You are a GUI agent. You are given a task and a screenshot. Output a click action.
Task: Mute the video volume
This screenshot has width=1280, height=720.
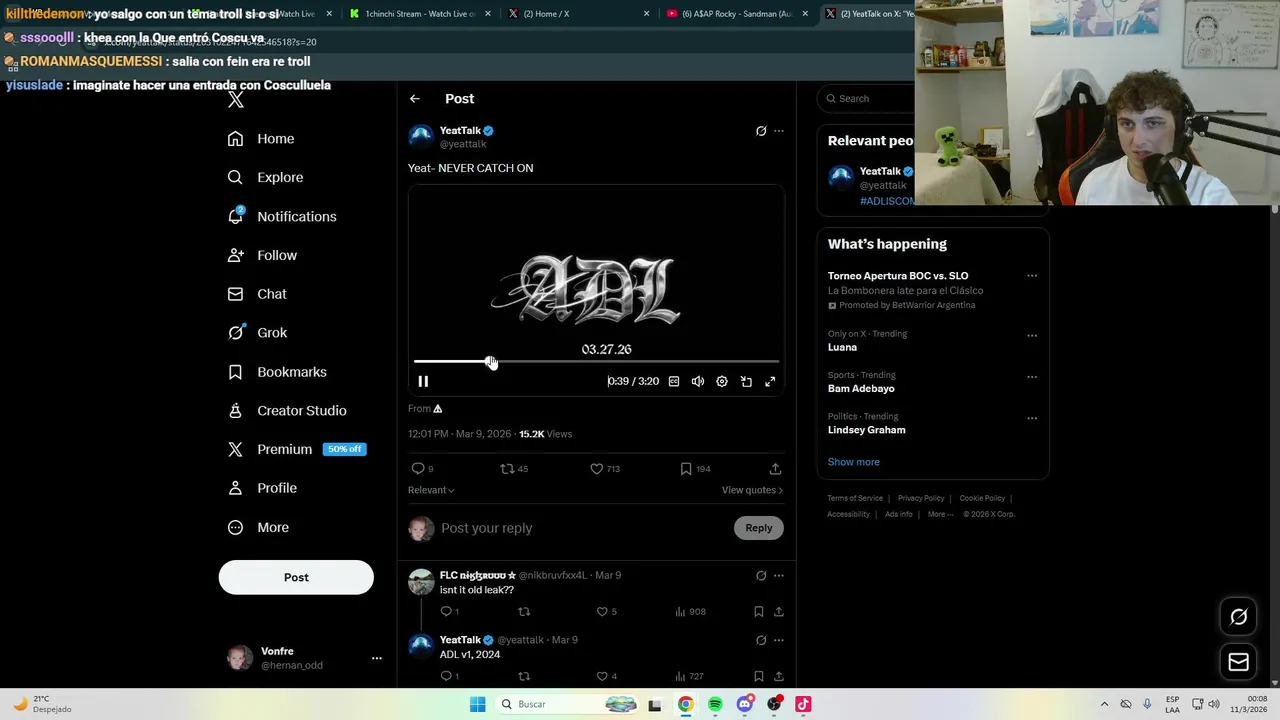pyautogui.click(x=698, y=381)
